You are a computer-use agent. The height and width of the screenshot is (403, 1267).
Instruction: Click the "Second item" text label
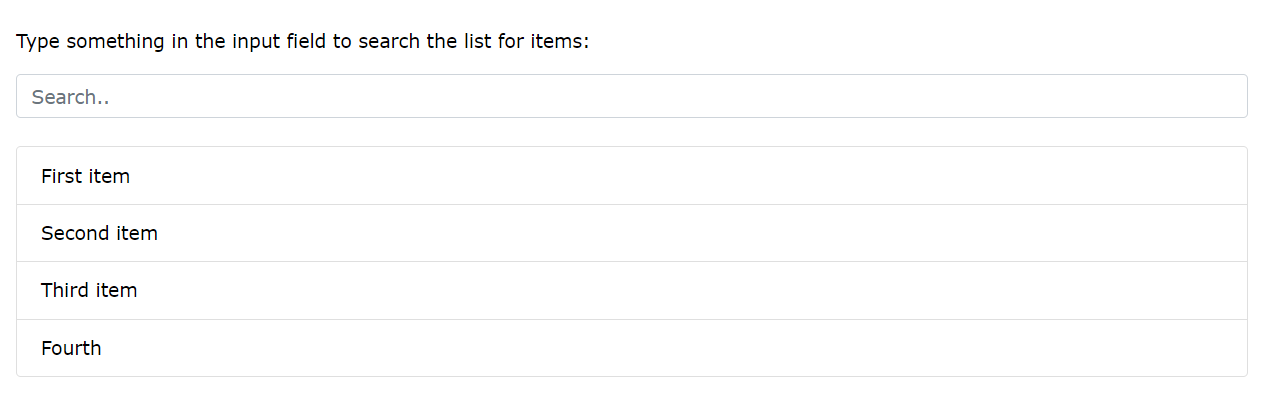[99, 233]
